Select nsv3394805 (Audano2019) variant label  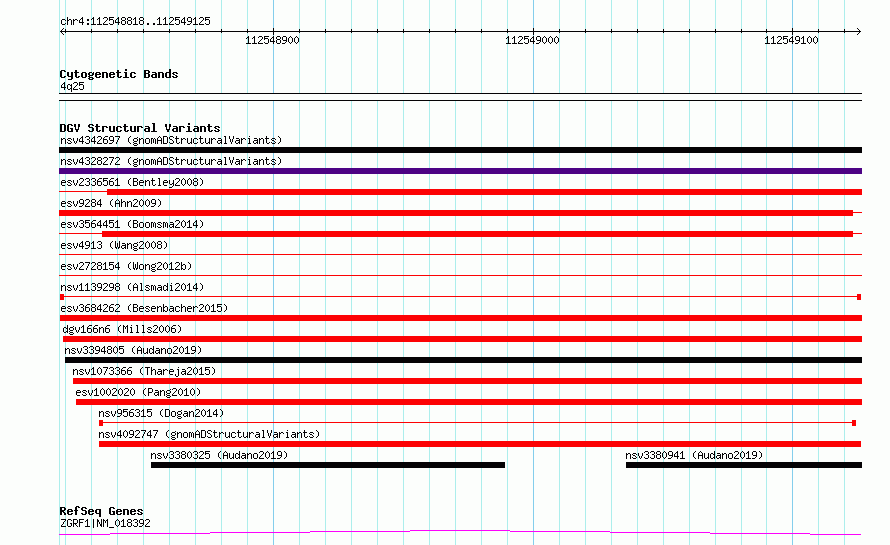tap(133, 350)
